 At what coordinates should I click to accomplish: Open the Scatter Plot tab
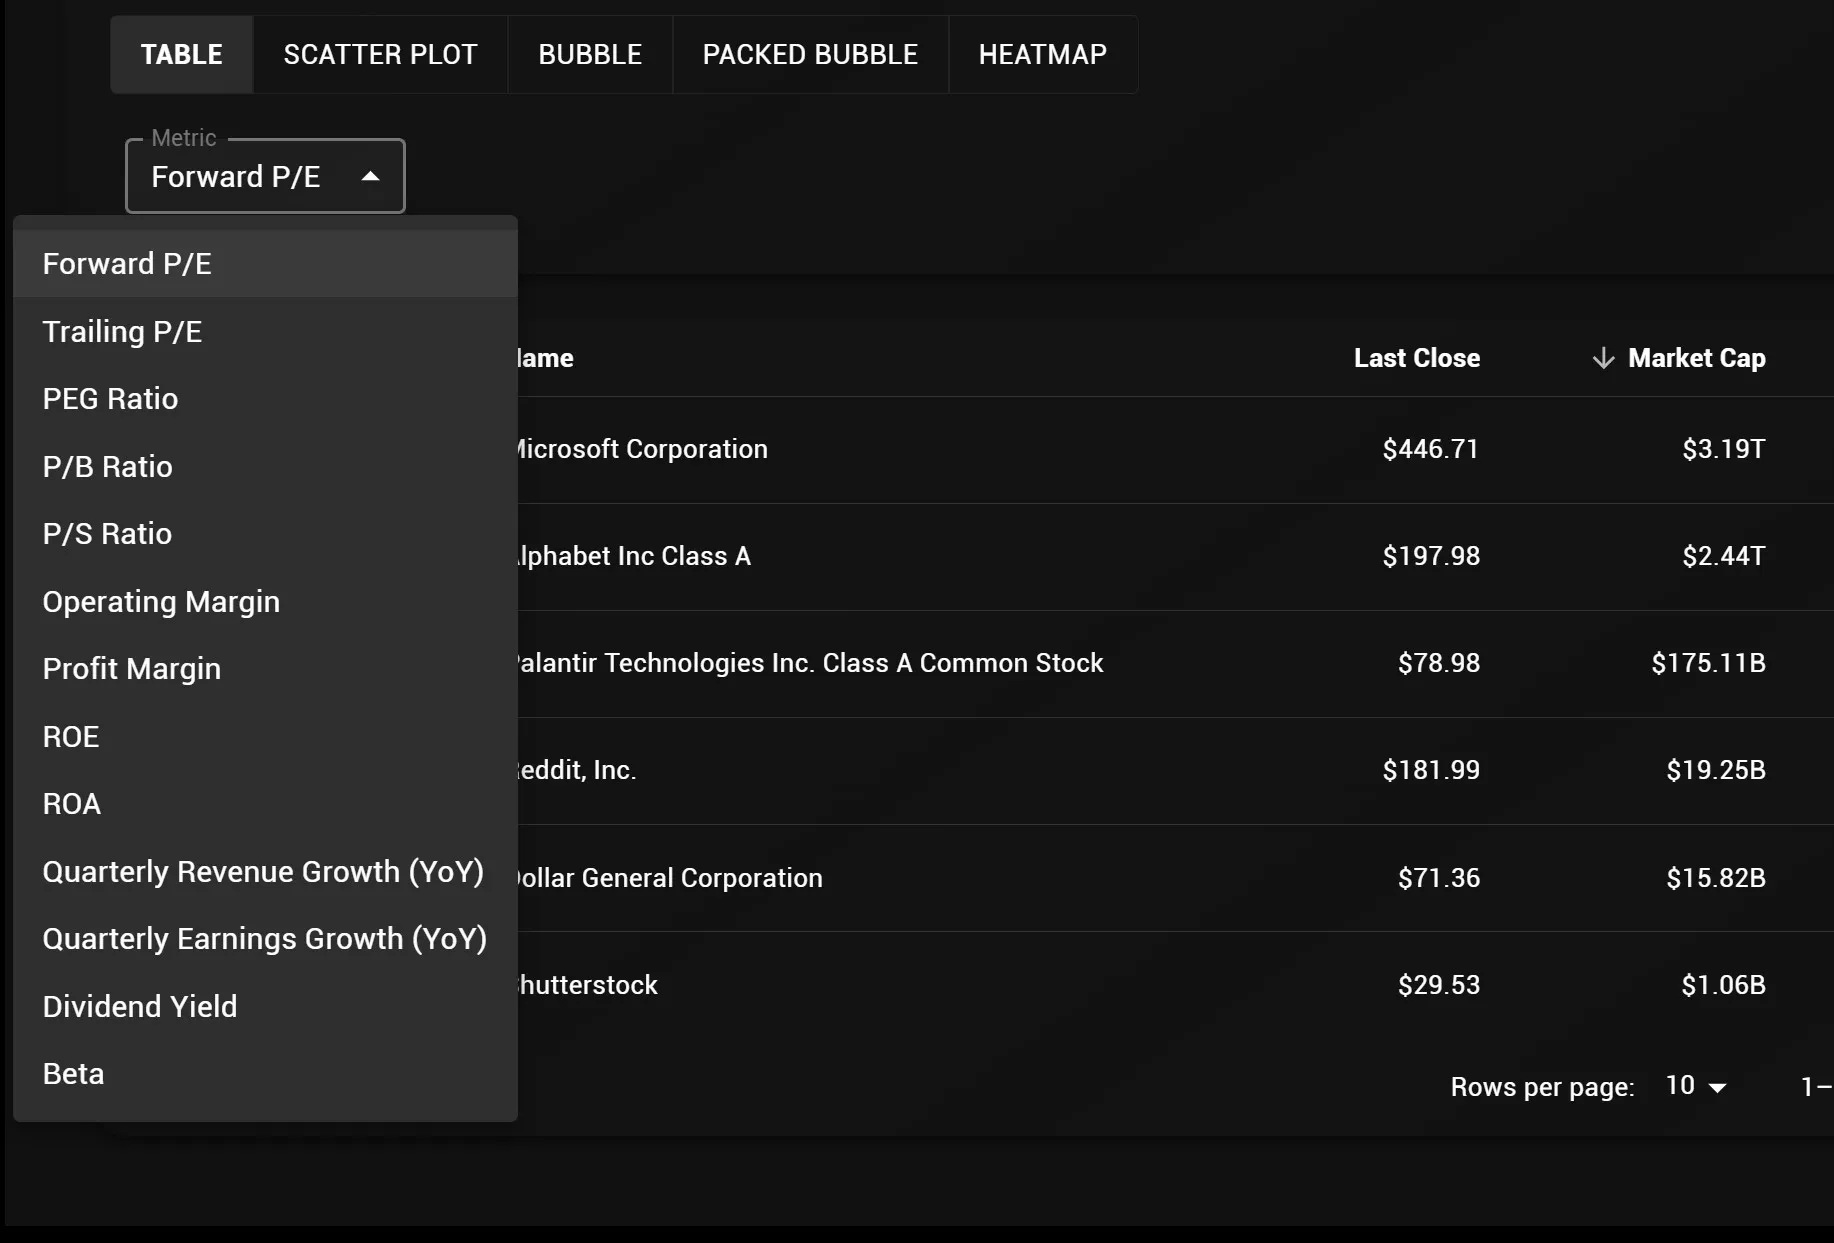click(380, 54)
